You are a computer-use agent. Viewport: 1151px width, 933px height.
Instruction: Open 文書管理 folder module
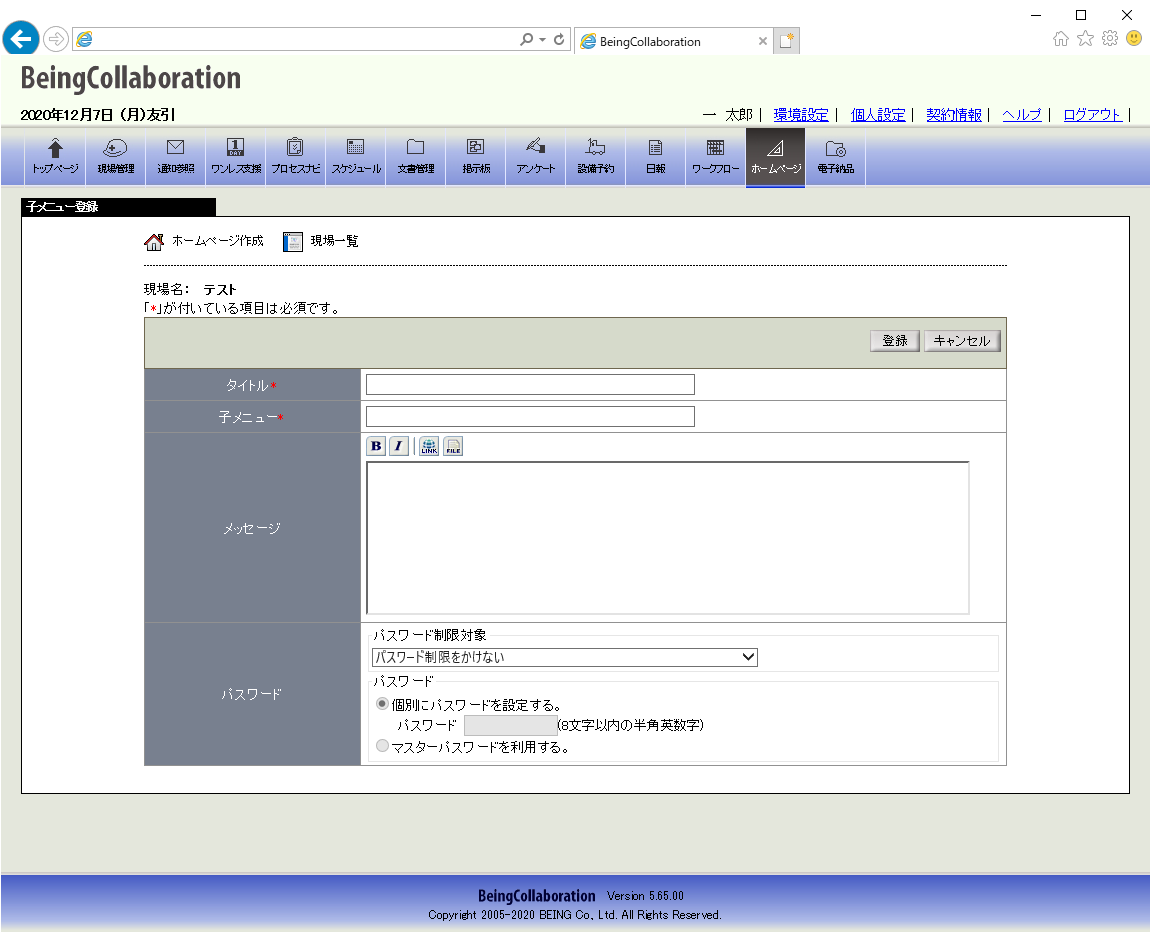(x=415, y=156)
